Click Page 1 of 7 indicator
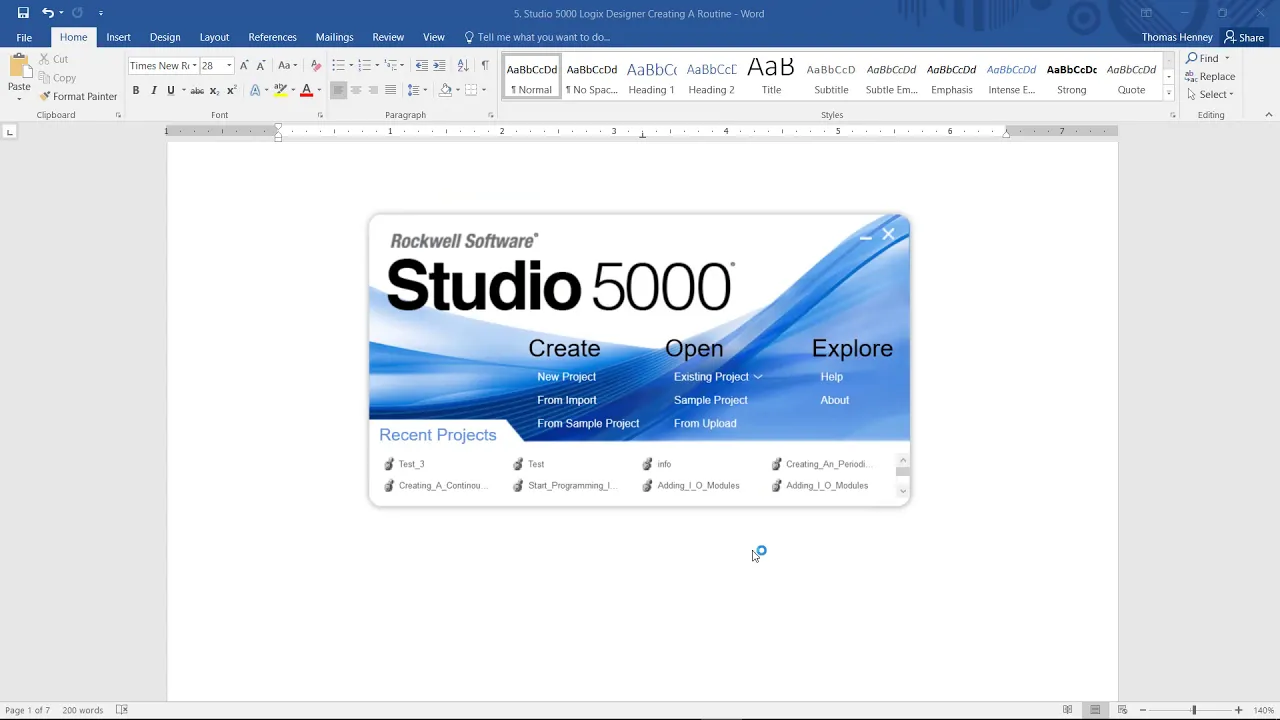Screen dimensions: 1280x720 point(27,710)
